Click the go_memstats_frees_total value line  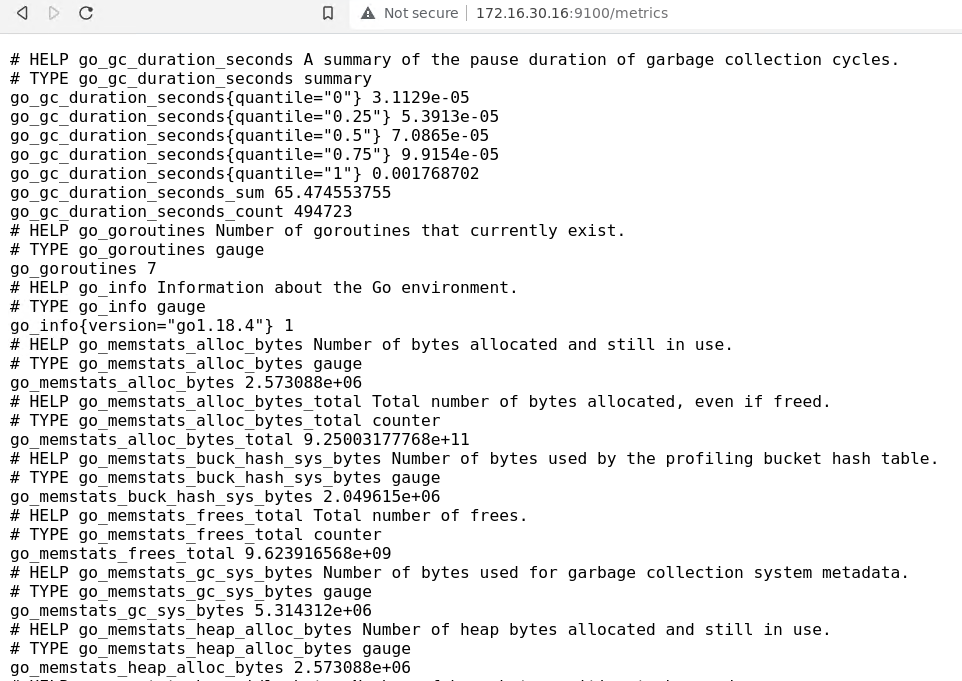tap(201, 554)
